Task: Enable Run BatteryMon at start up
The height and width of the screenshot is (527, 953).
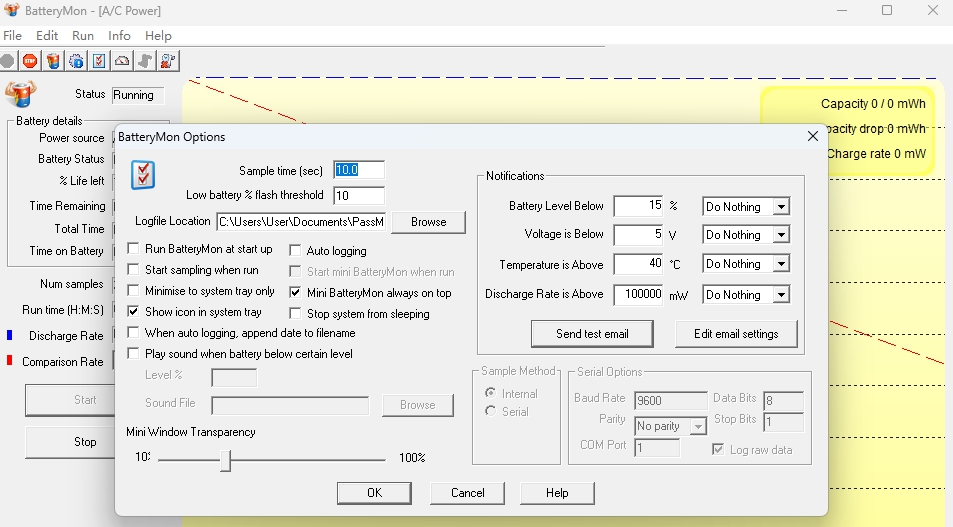Action: click(134, 249)
